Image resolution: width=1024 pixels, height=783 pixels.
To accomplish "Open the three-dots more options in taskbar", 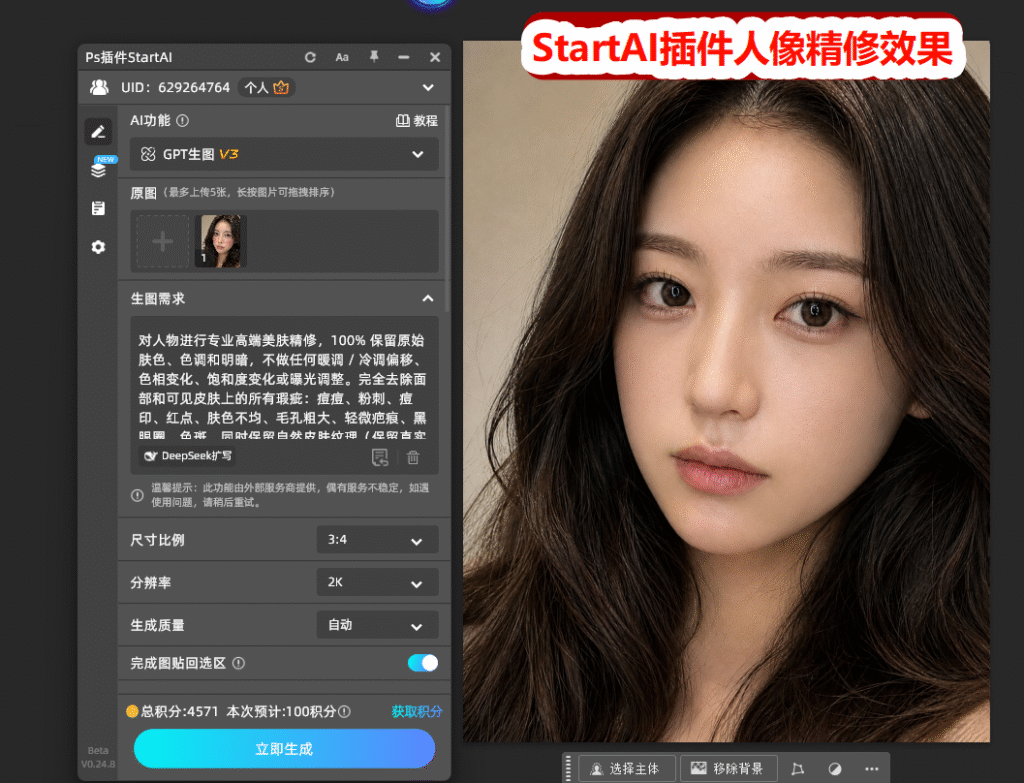I will [x=872, y=769].
